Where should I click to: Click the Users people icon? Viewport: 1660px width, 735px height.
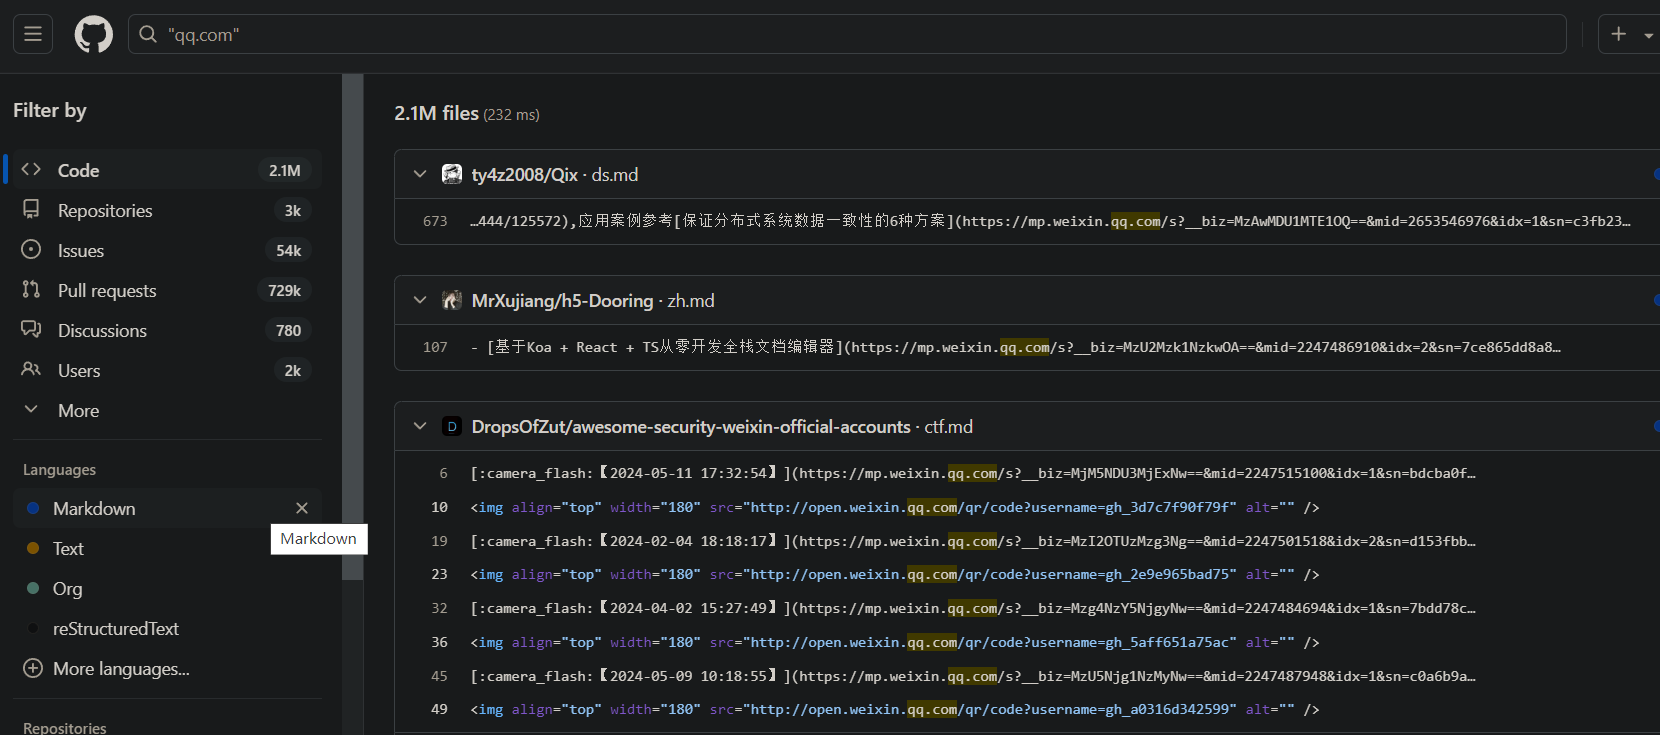[x=31, y=369]
